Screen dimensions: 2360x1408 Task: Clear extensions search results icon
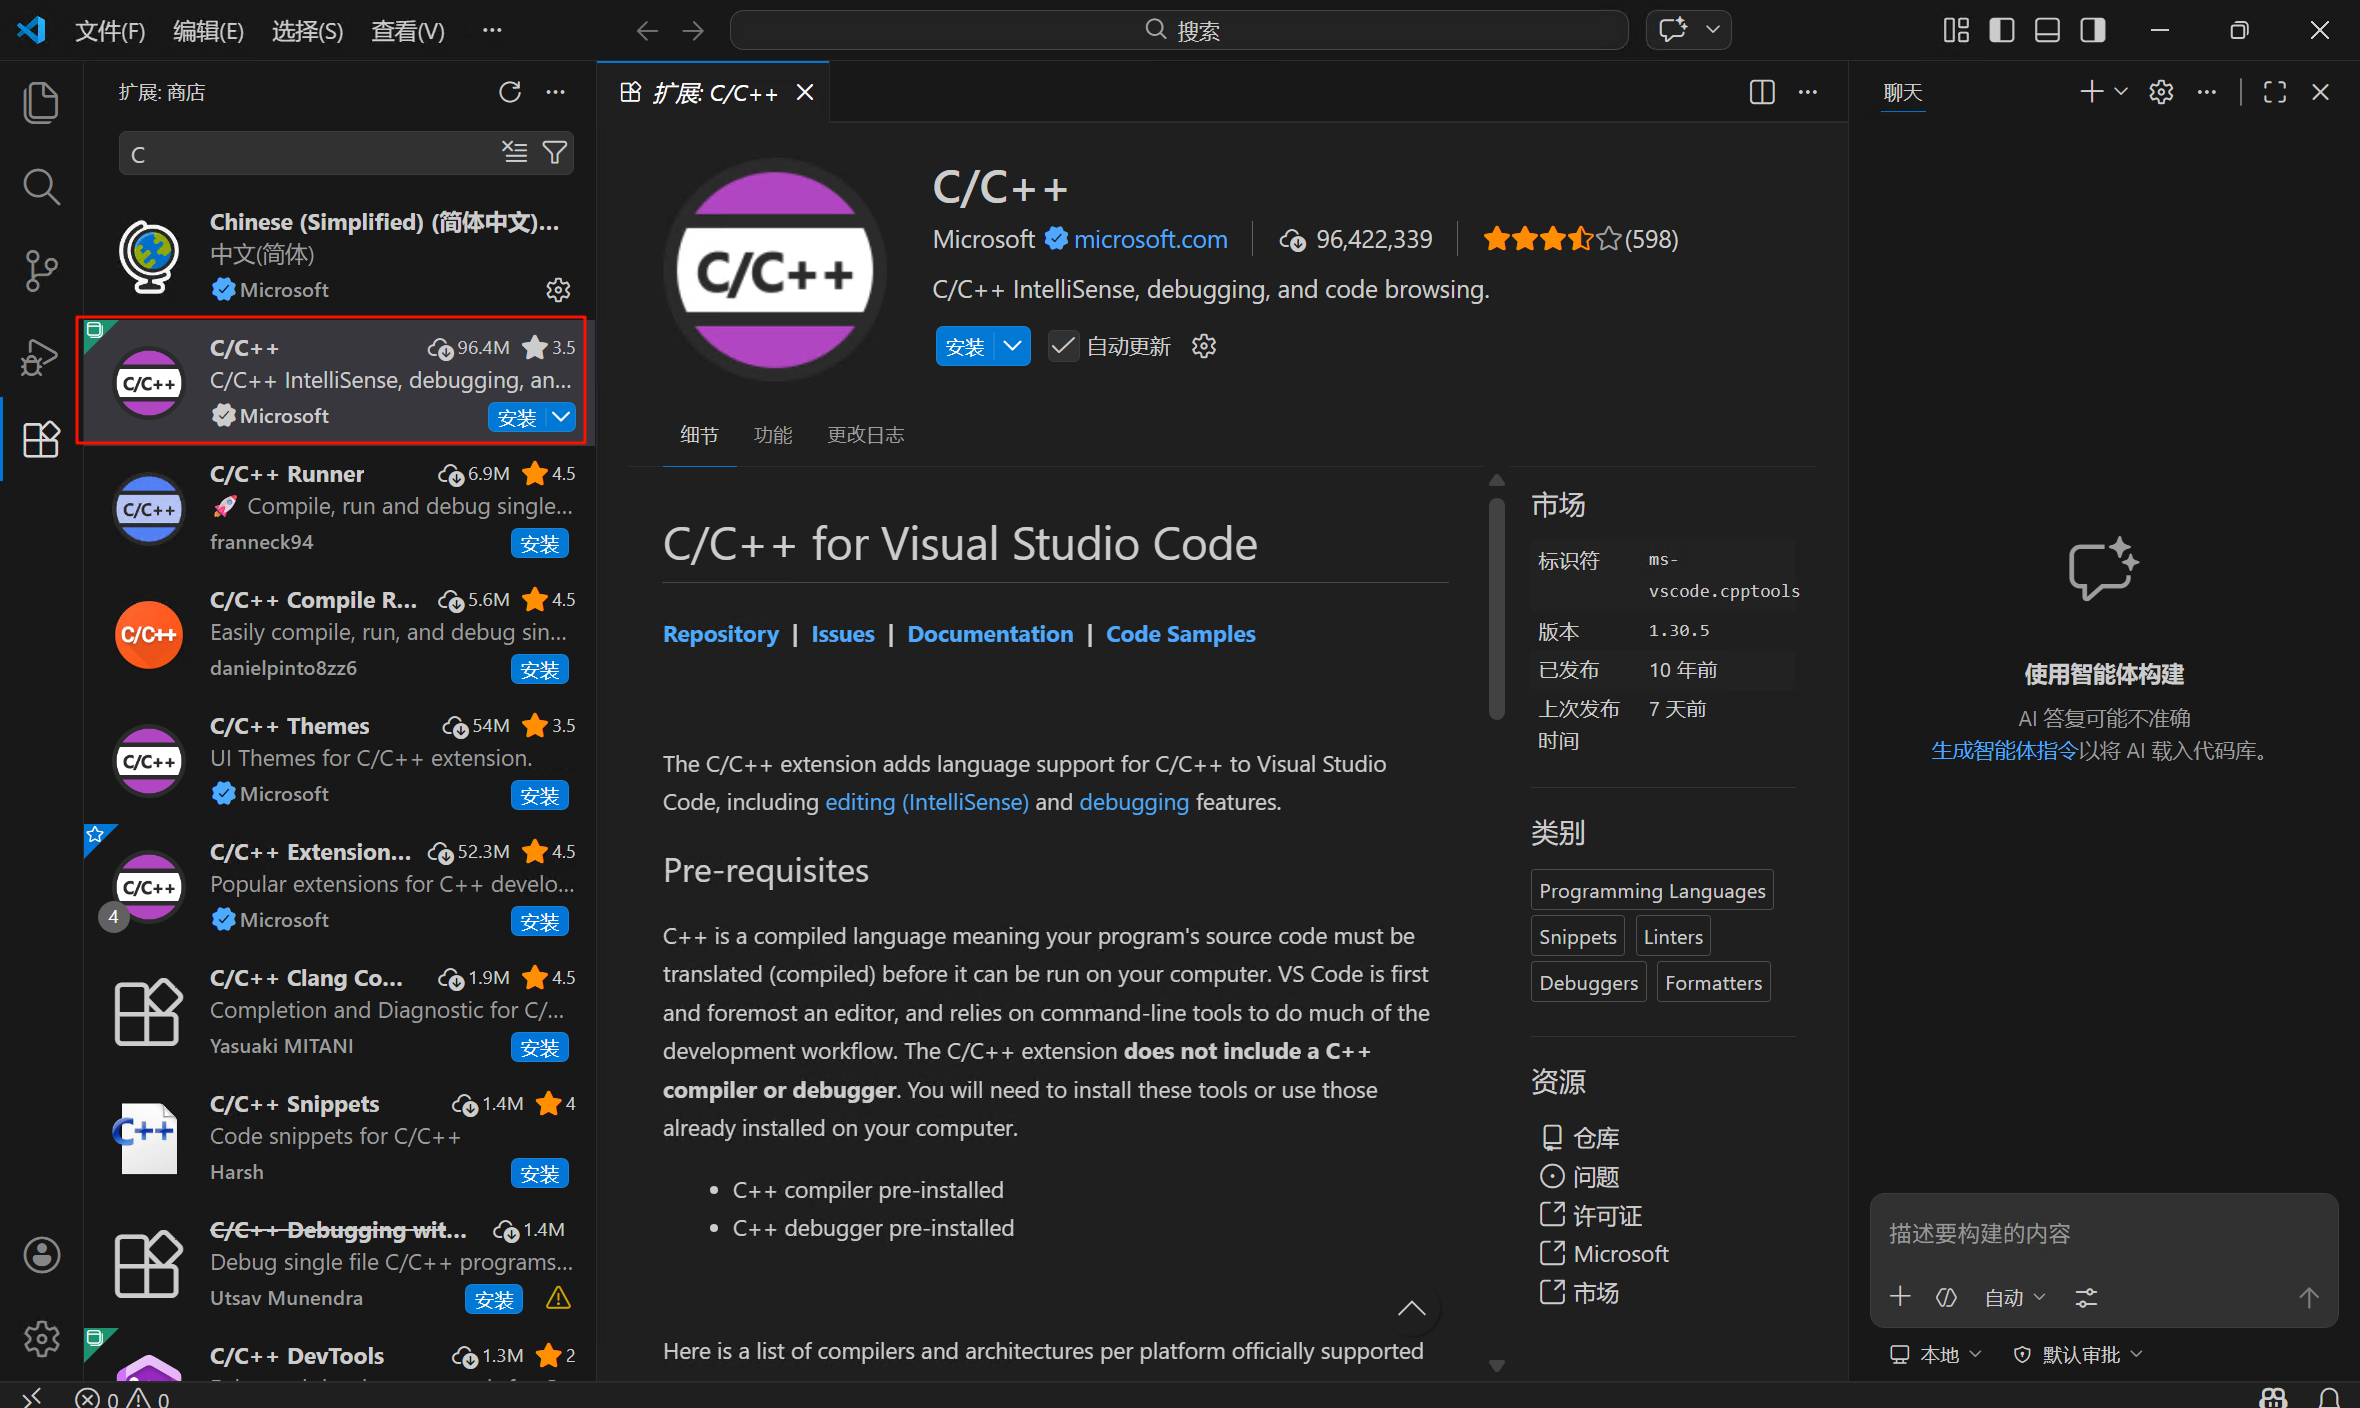pyautogui.click(x=514, y=153)
